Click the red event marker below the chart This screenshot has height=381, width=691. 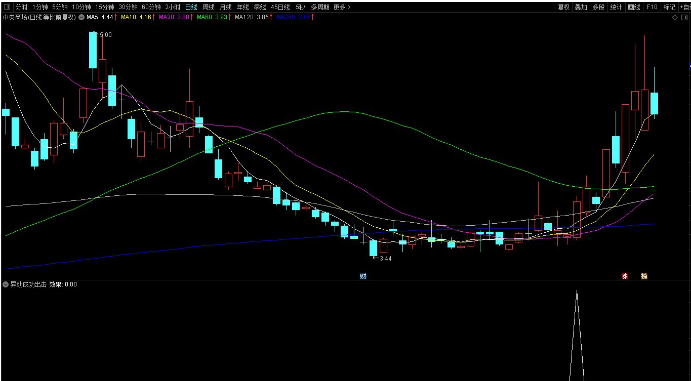(x=624, y=276)
